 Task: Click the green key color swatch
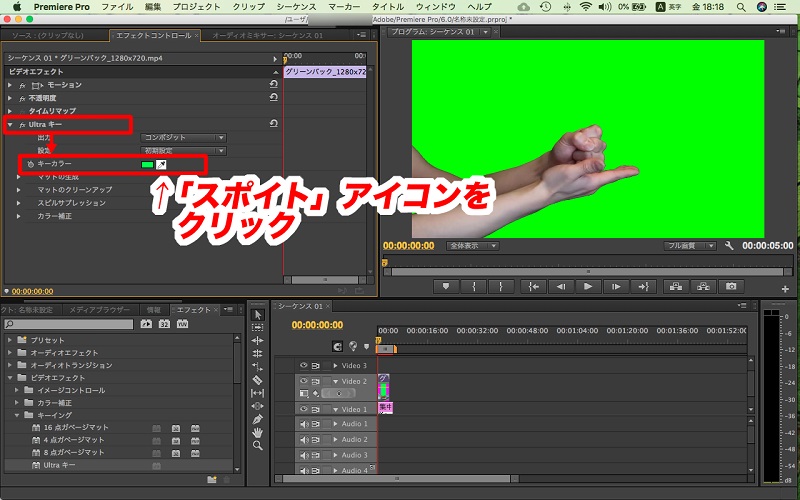[147, 164]
